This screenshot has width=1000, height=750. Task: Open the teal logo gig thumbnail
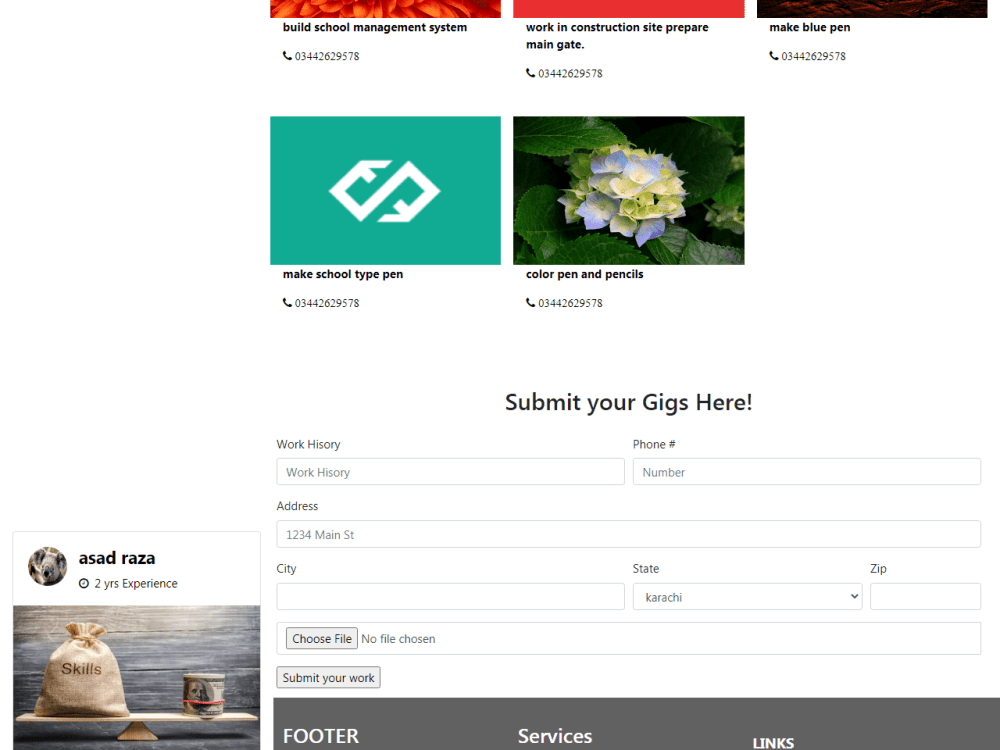coord(385,191)
